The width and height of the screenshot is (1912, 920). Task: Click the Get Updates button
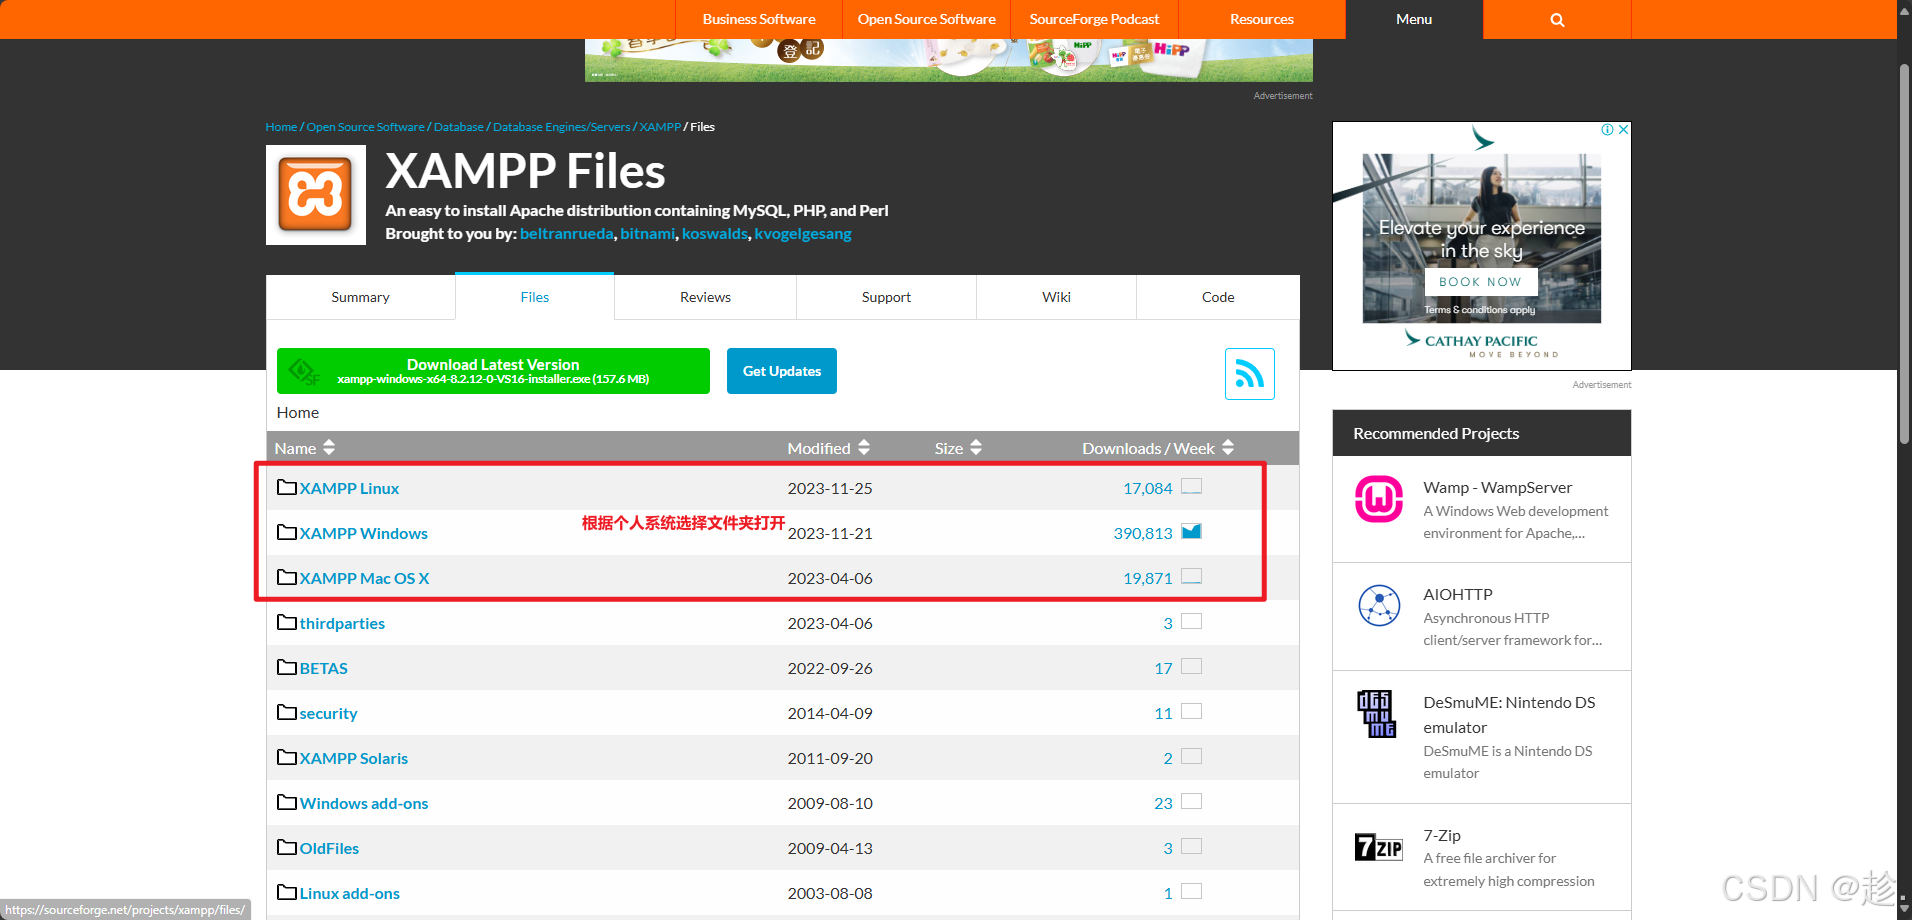point(782,371)
